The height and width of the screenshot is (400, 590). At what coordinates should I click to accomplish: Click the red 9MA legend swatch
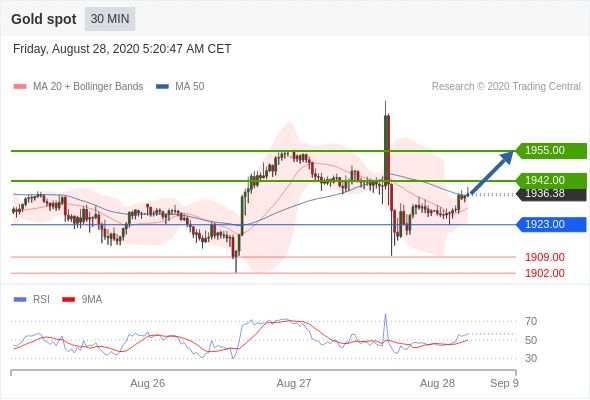click(68, 300)
